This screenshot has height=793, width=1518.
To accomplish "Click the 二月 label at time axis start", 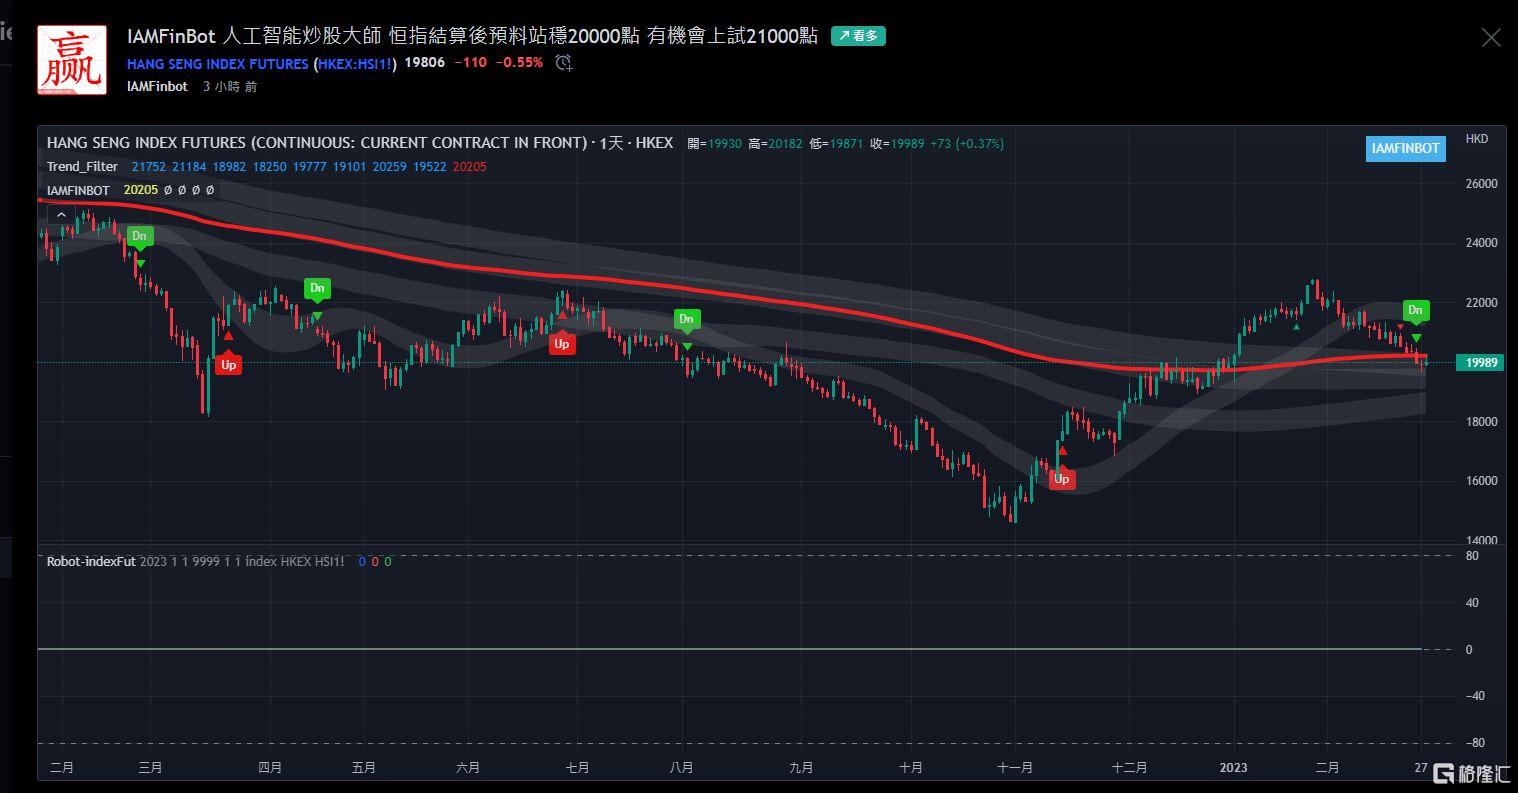I will point(62,768).
